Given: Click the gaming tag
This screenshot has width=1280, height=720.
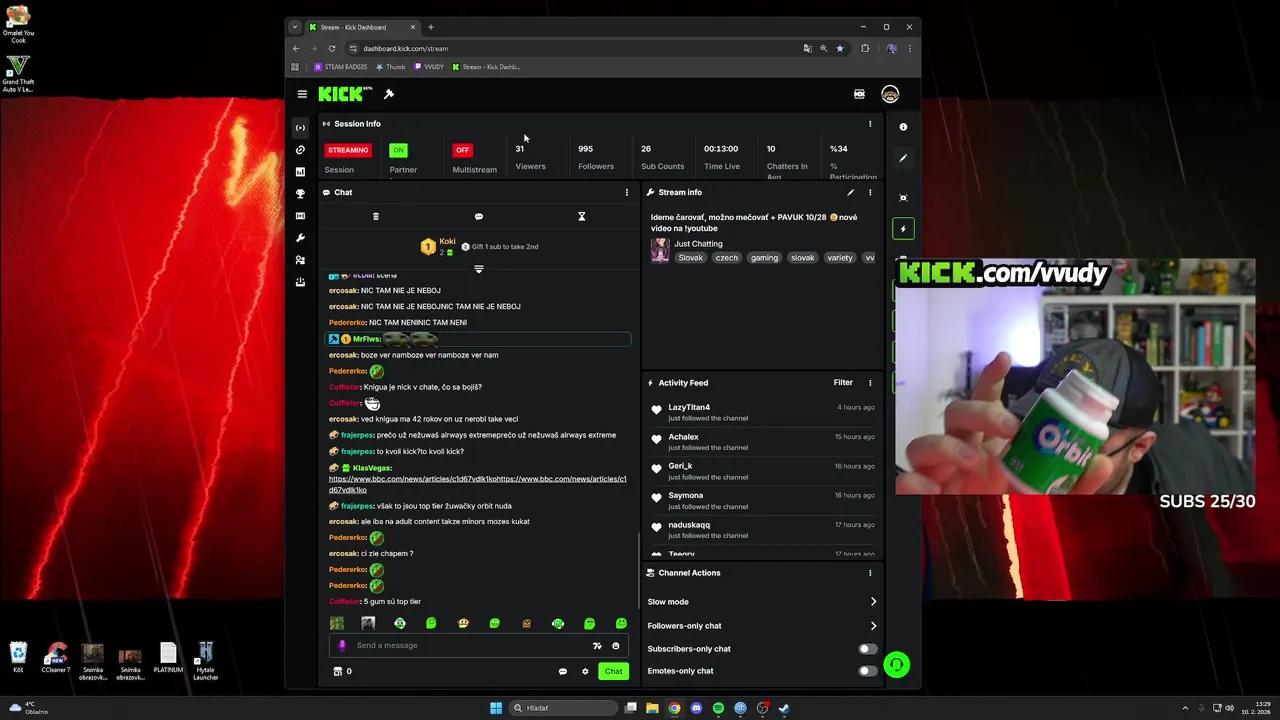Looking at the screenshot, I should coord(764,258).
